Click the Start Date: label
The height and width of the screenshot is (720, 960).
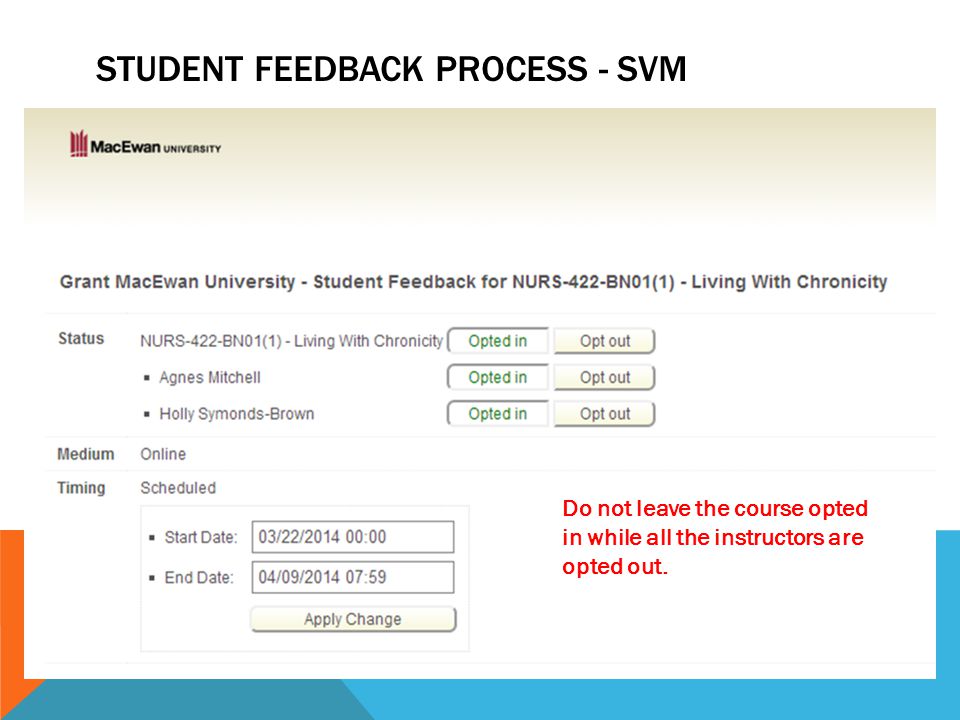[201, 538]
